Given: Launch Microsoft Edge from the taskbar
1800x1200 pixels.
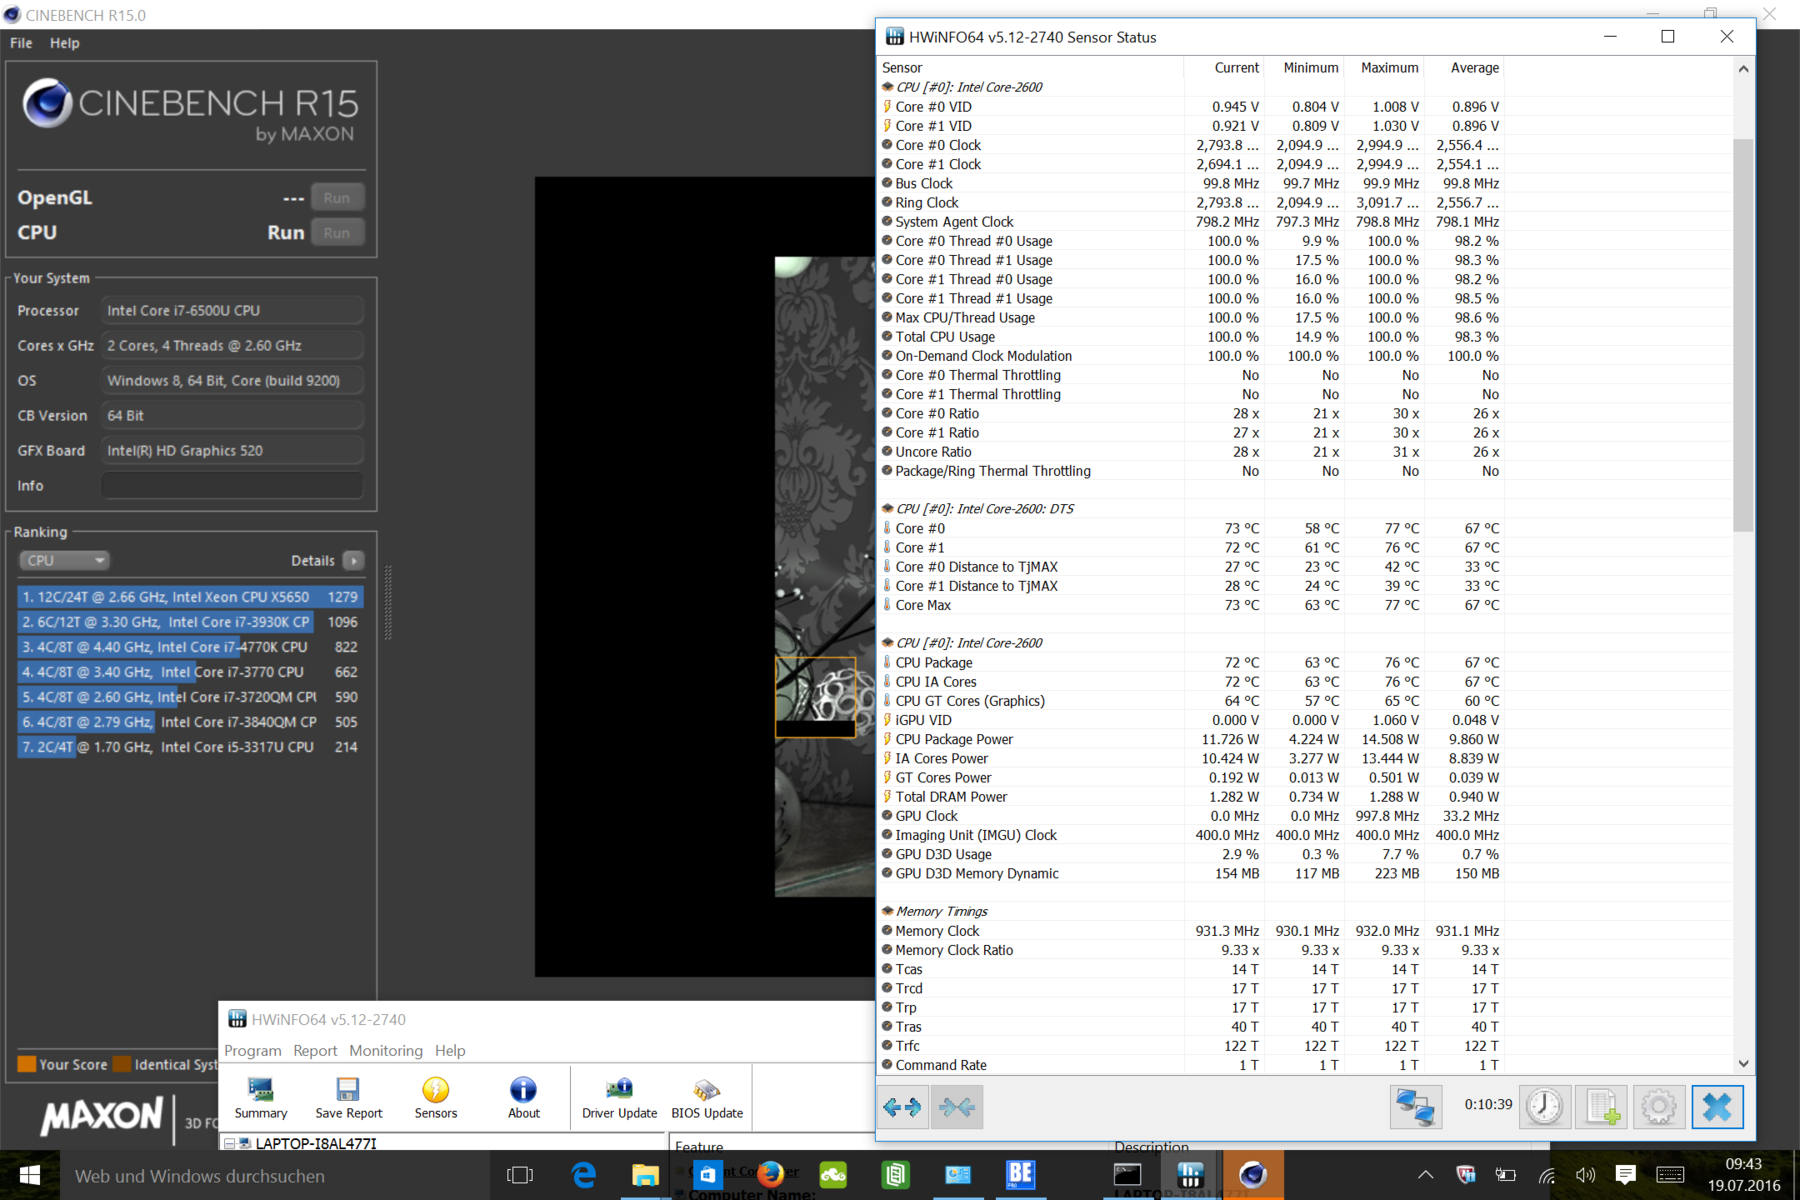Looking at the screenshot, I should (x=583, y=1176).
